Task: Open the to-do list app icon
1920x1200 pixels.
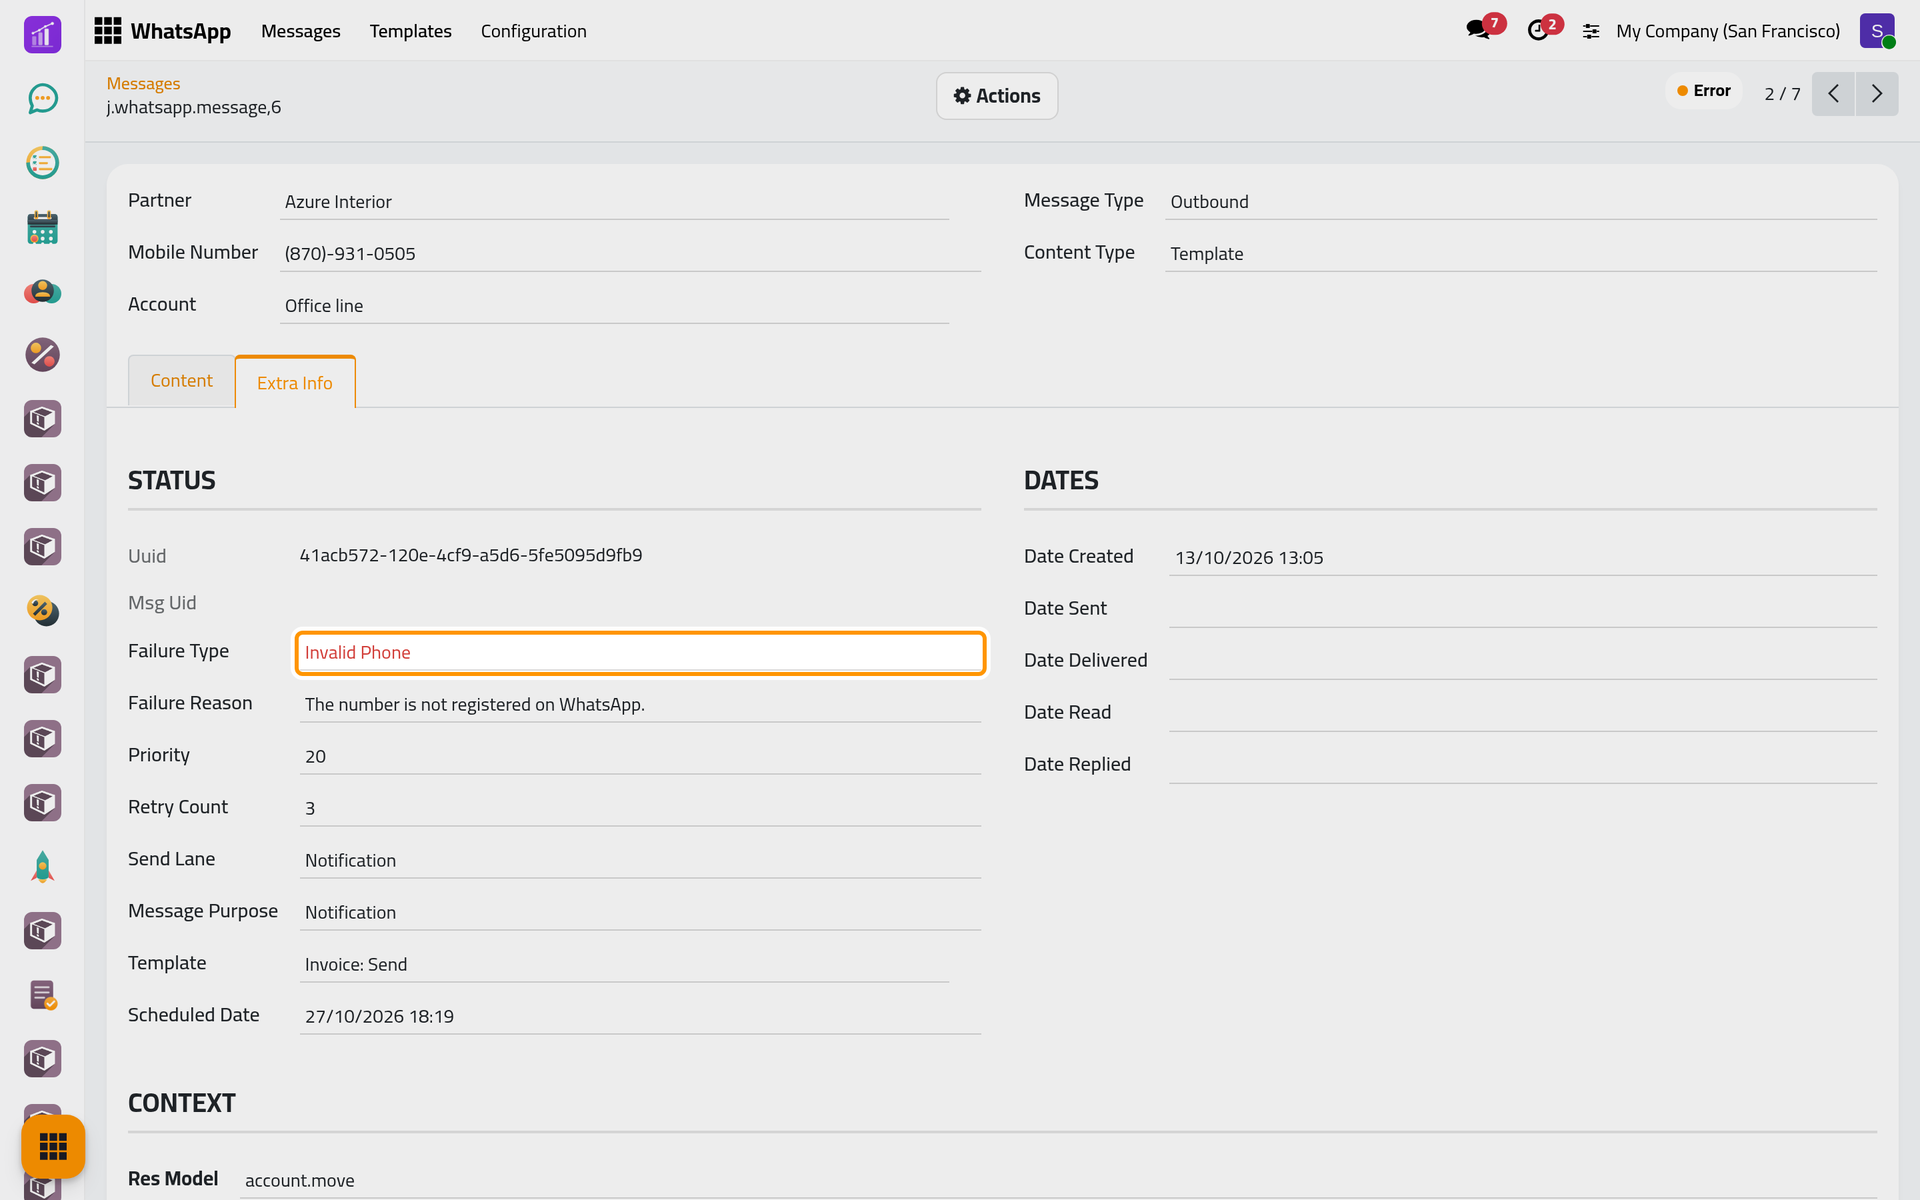Action: click(x=42, y=163)
